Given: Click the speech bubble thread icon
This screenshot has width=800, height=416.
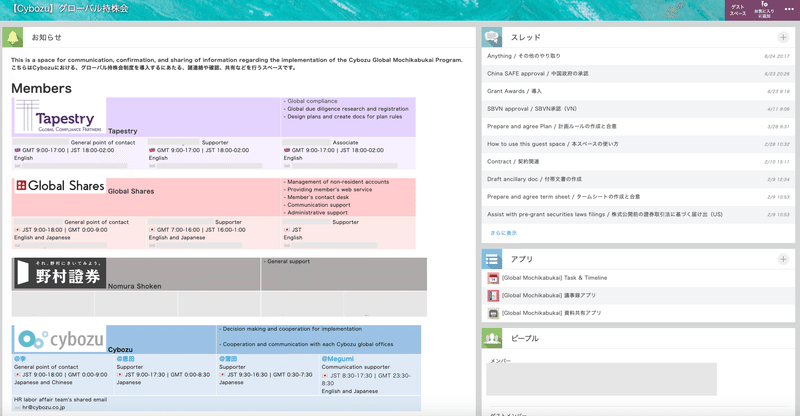Looking at the screenshot, I should pos(492,37).
